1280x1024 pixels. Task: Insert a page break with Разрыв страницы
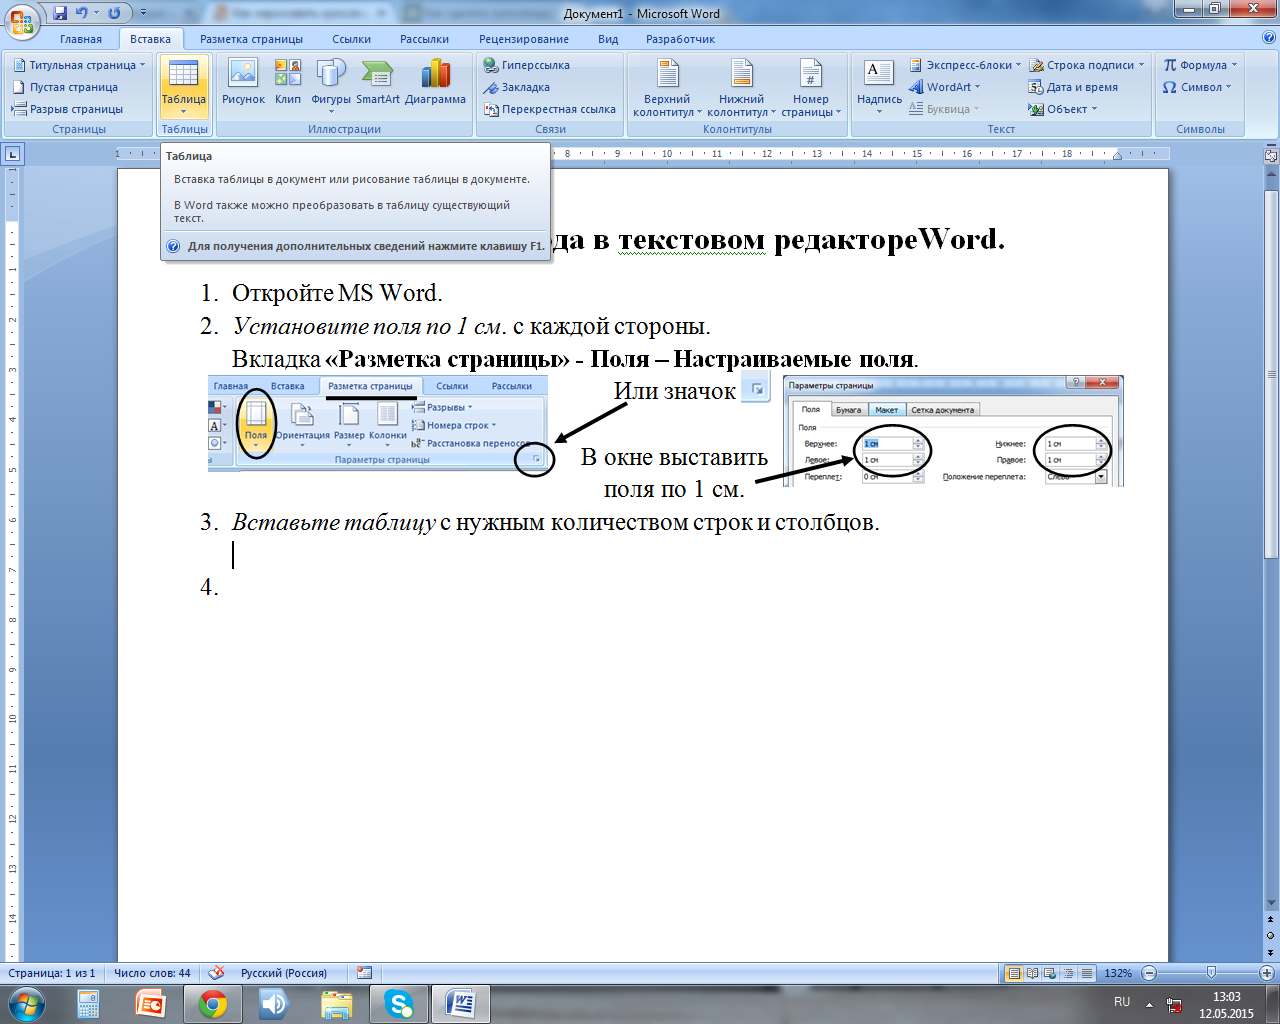pyautogui.click(x=67, y=109)
